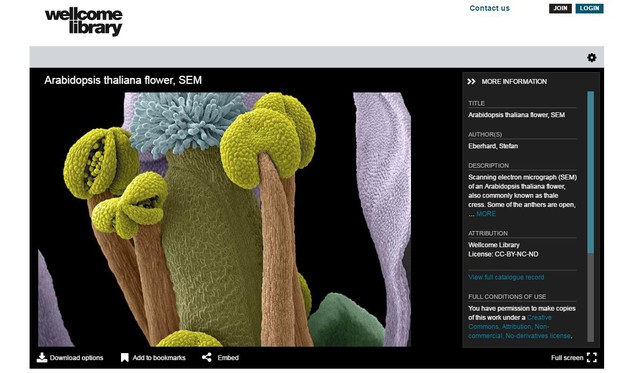Viewport: 617px width, 373px height.
Task: Open View full catalogue record link
Action: (506, 277)
